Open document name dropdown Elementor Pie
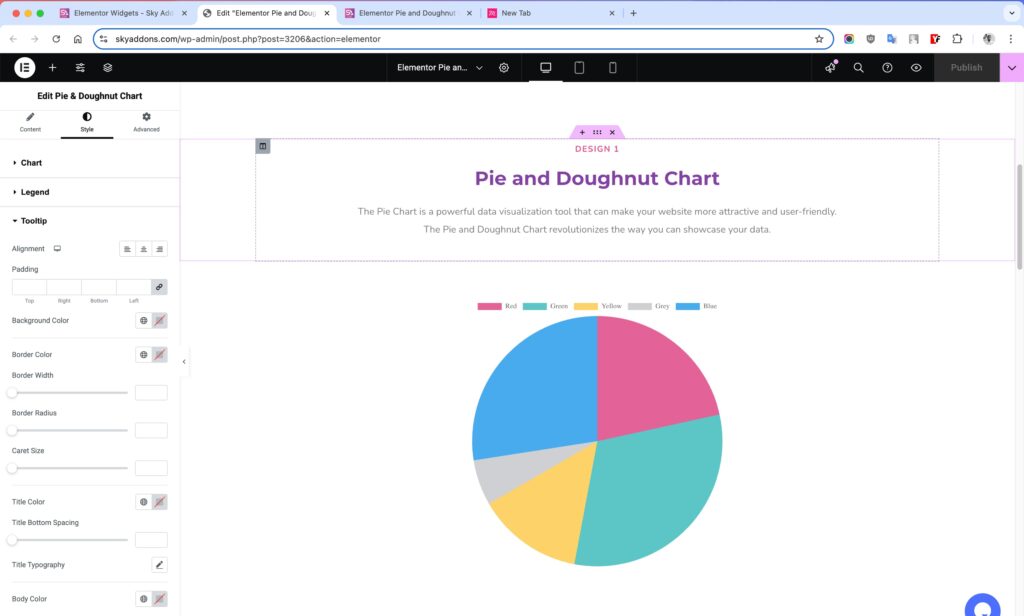Viewport: 1024px width, 616px height. click(x=440, y=67)
